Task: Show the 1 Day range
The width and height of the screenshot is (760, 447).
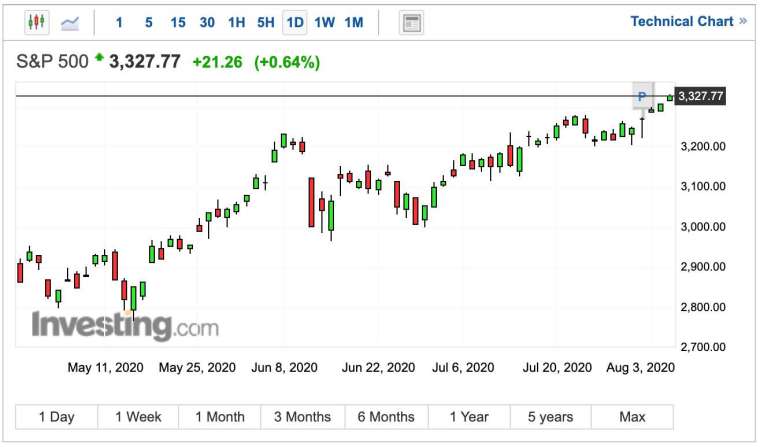Action: click(x=57, y=417)
